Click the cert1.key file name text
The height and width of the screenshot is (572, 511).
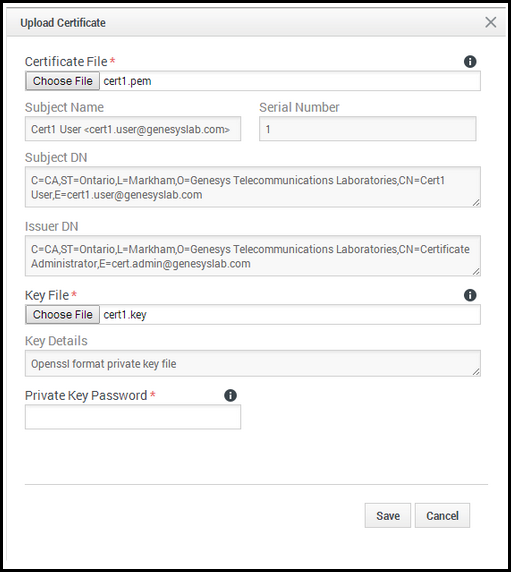(125, 314)
